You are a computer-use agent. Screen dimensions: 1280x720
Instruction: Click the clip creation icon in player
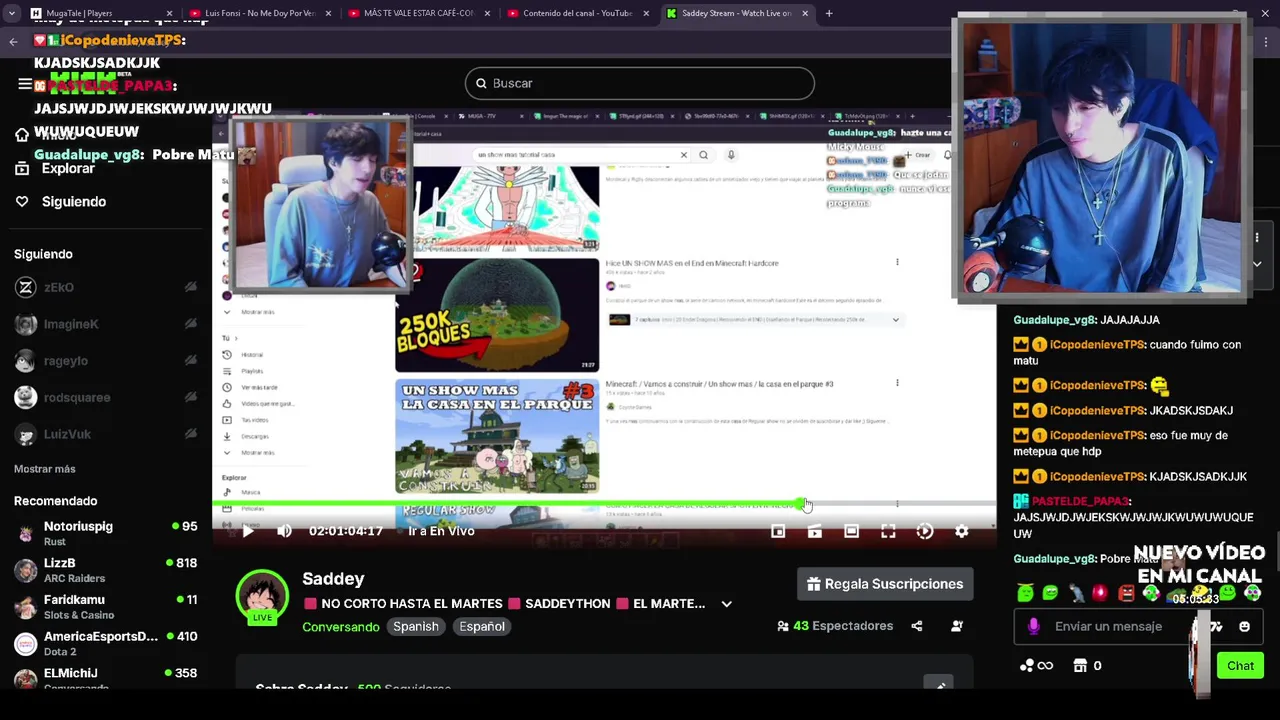[815, 531]
